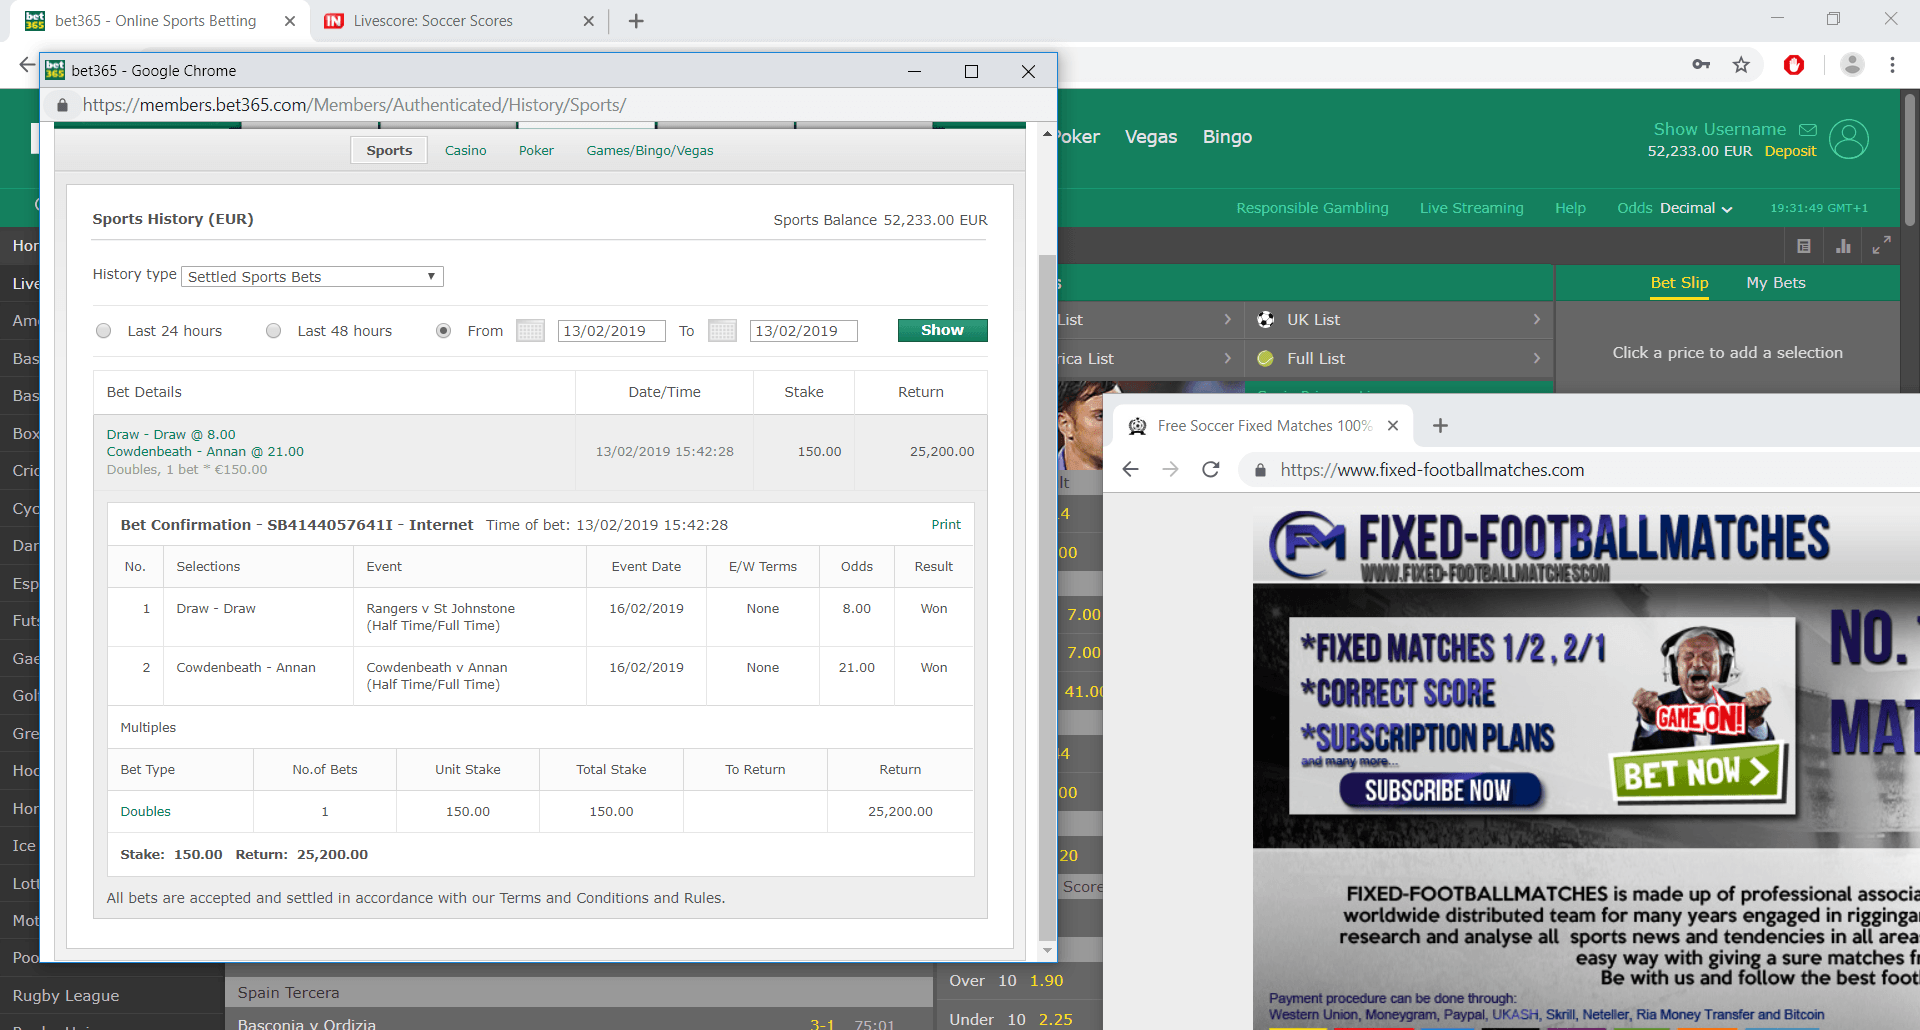This screenshot has width=1920, height=1030.
Task: Click the Under 10 odds 2.25
Action: tap(1055, 1019)
